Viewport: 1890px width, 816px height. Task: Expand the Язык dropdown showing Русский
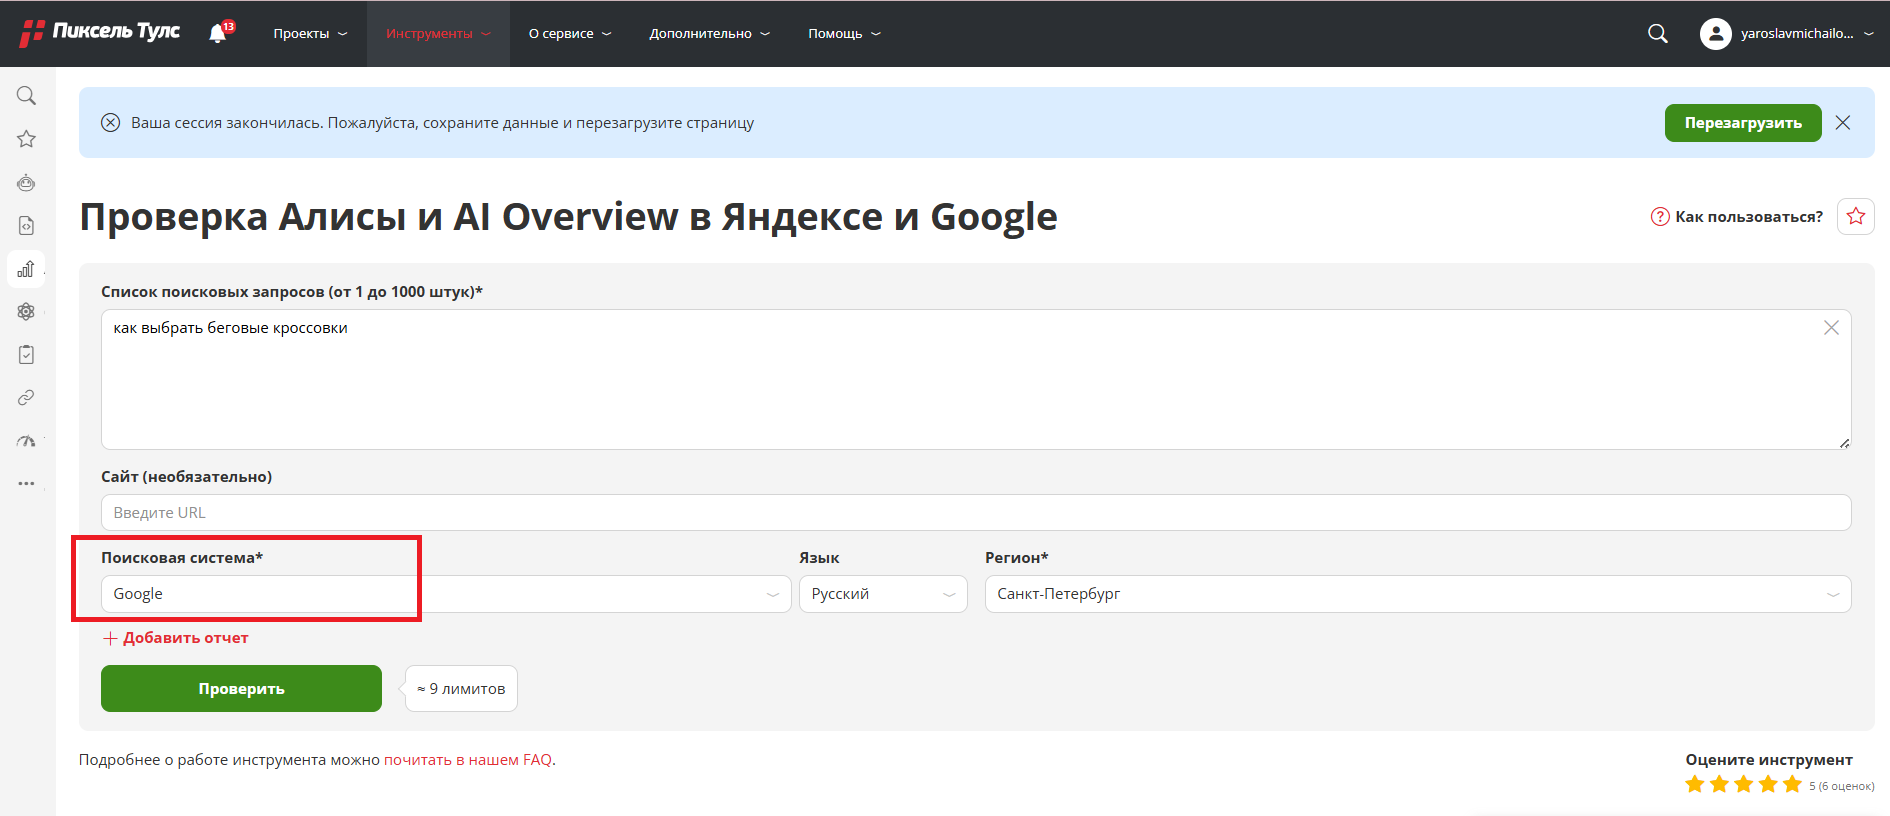tap(882, 594)
